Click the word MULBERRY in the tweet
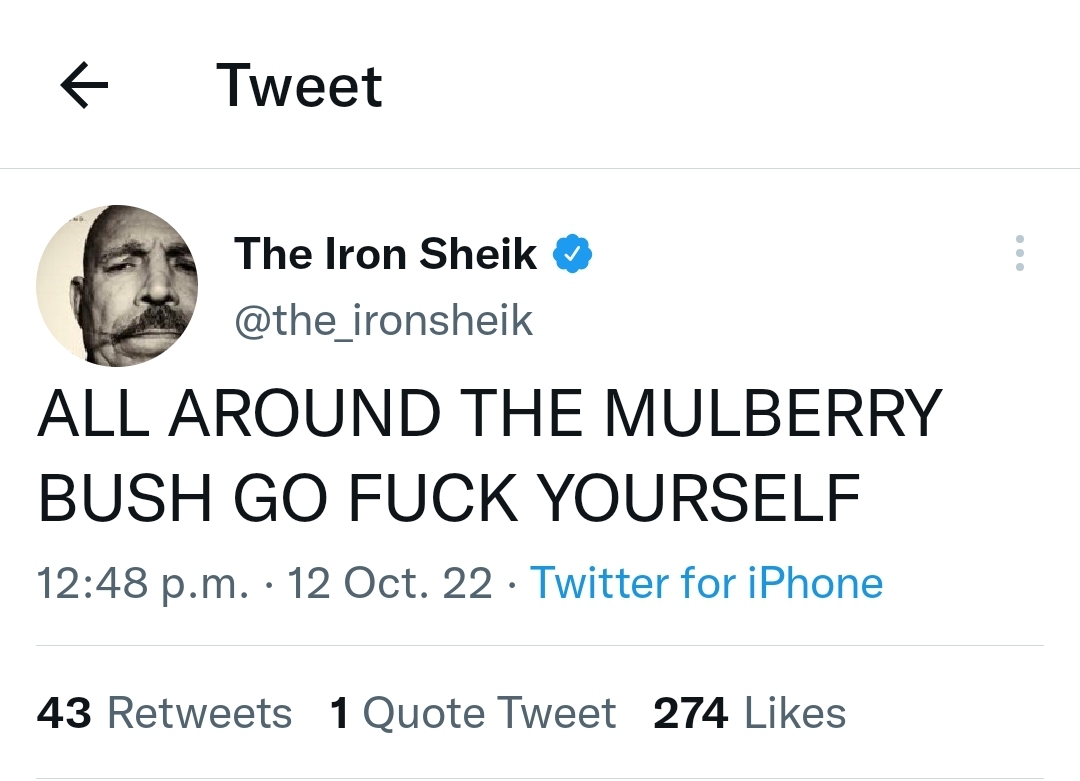The image size is (1080, 781). click(774, 413)
